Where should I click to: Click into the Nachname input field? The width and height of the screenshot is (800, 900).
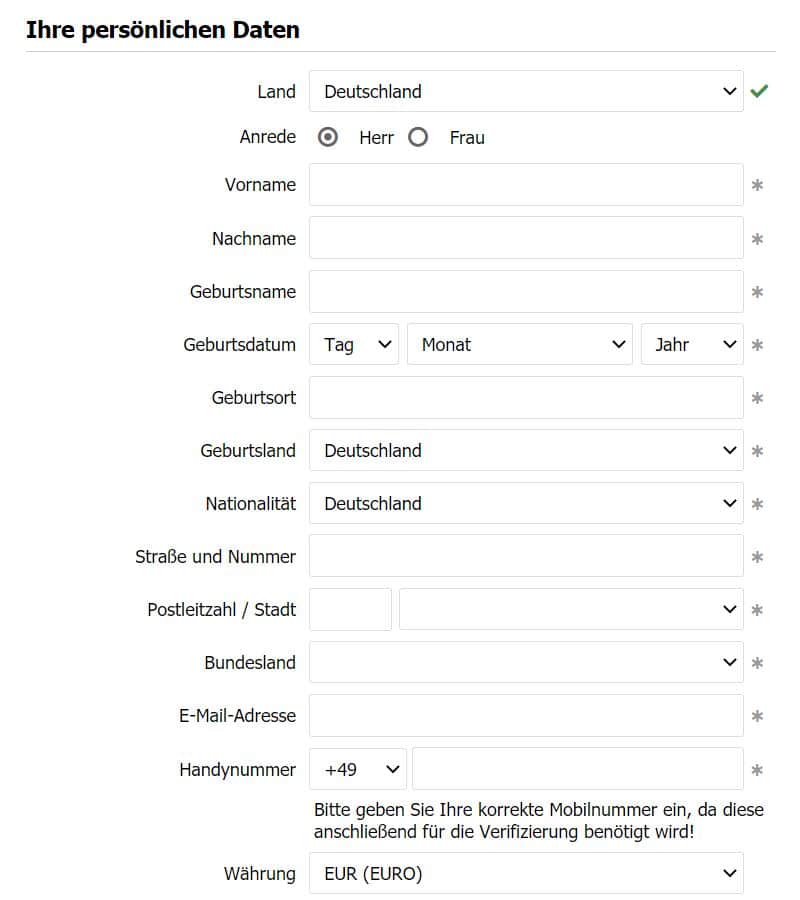(525, 238)
